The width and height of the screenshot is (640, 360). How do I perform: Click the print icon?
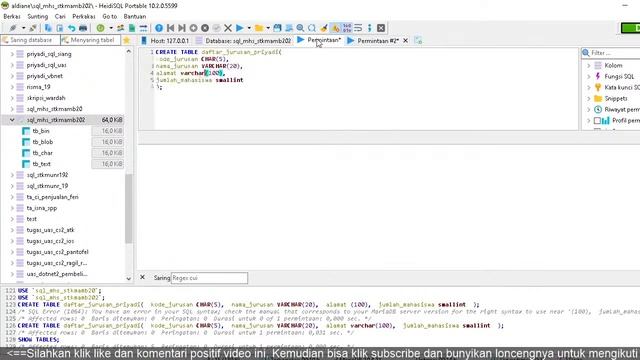[x=83, y=28]
